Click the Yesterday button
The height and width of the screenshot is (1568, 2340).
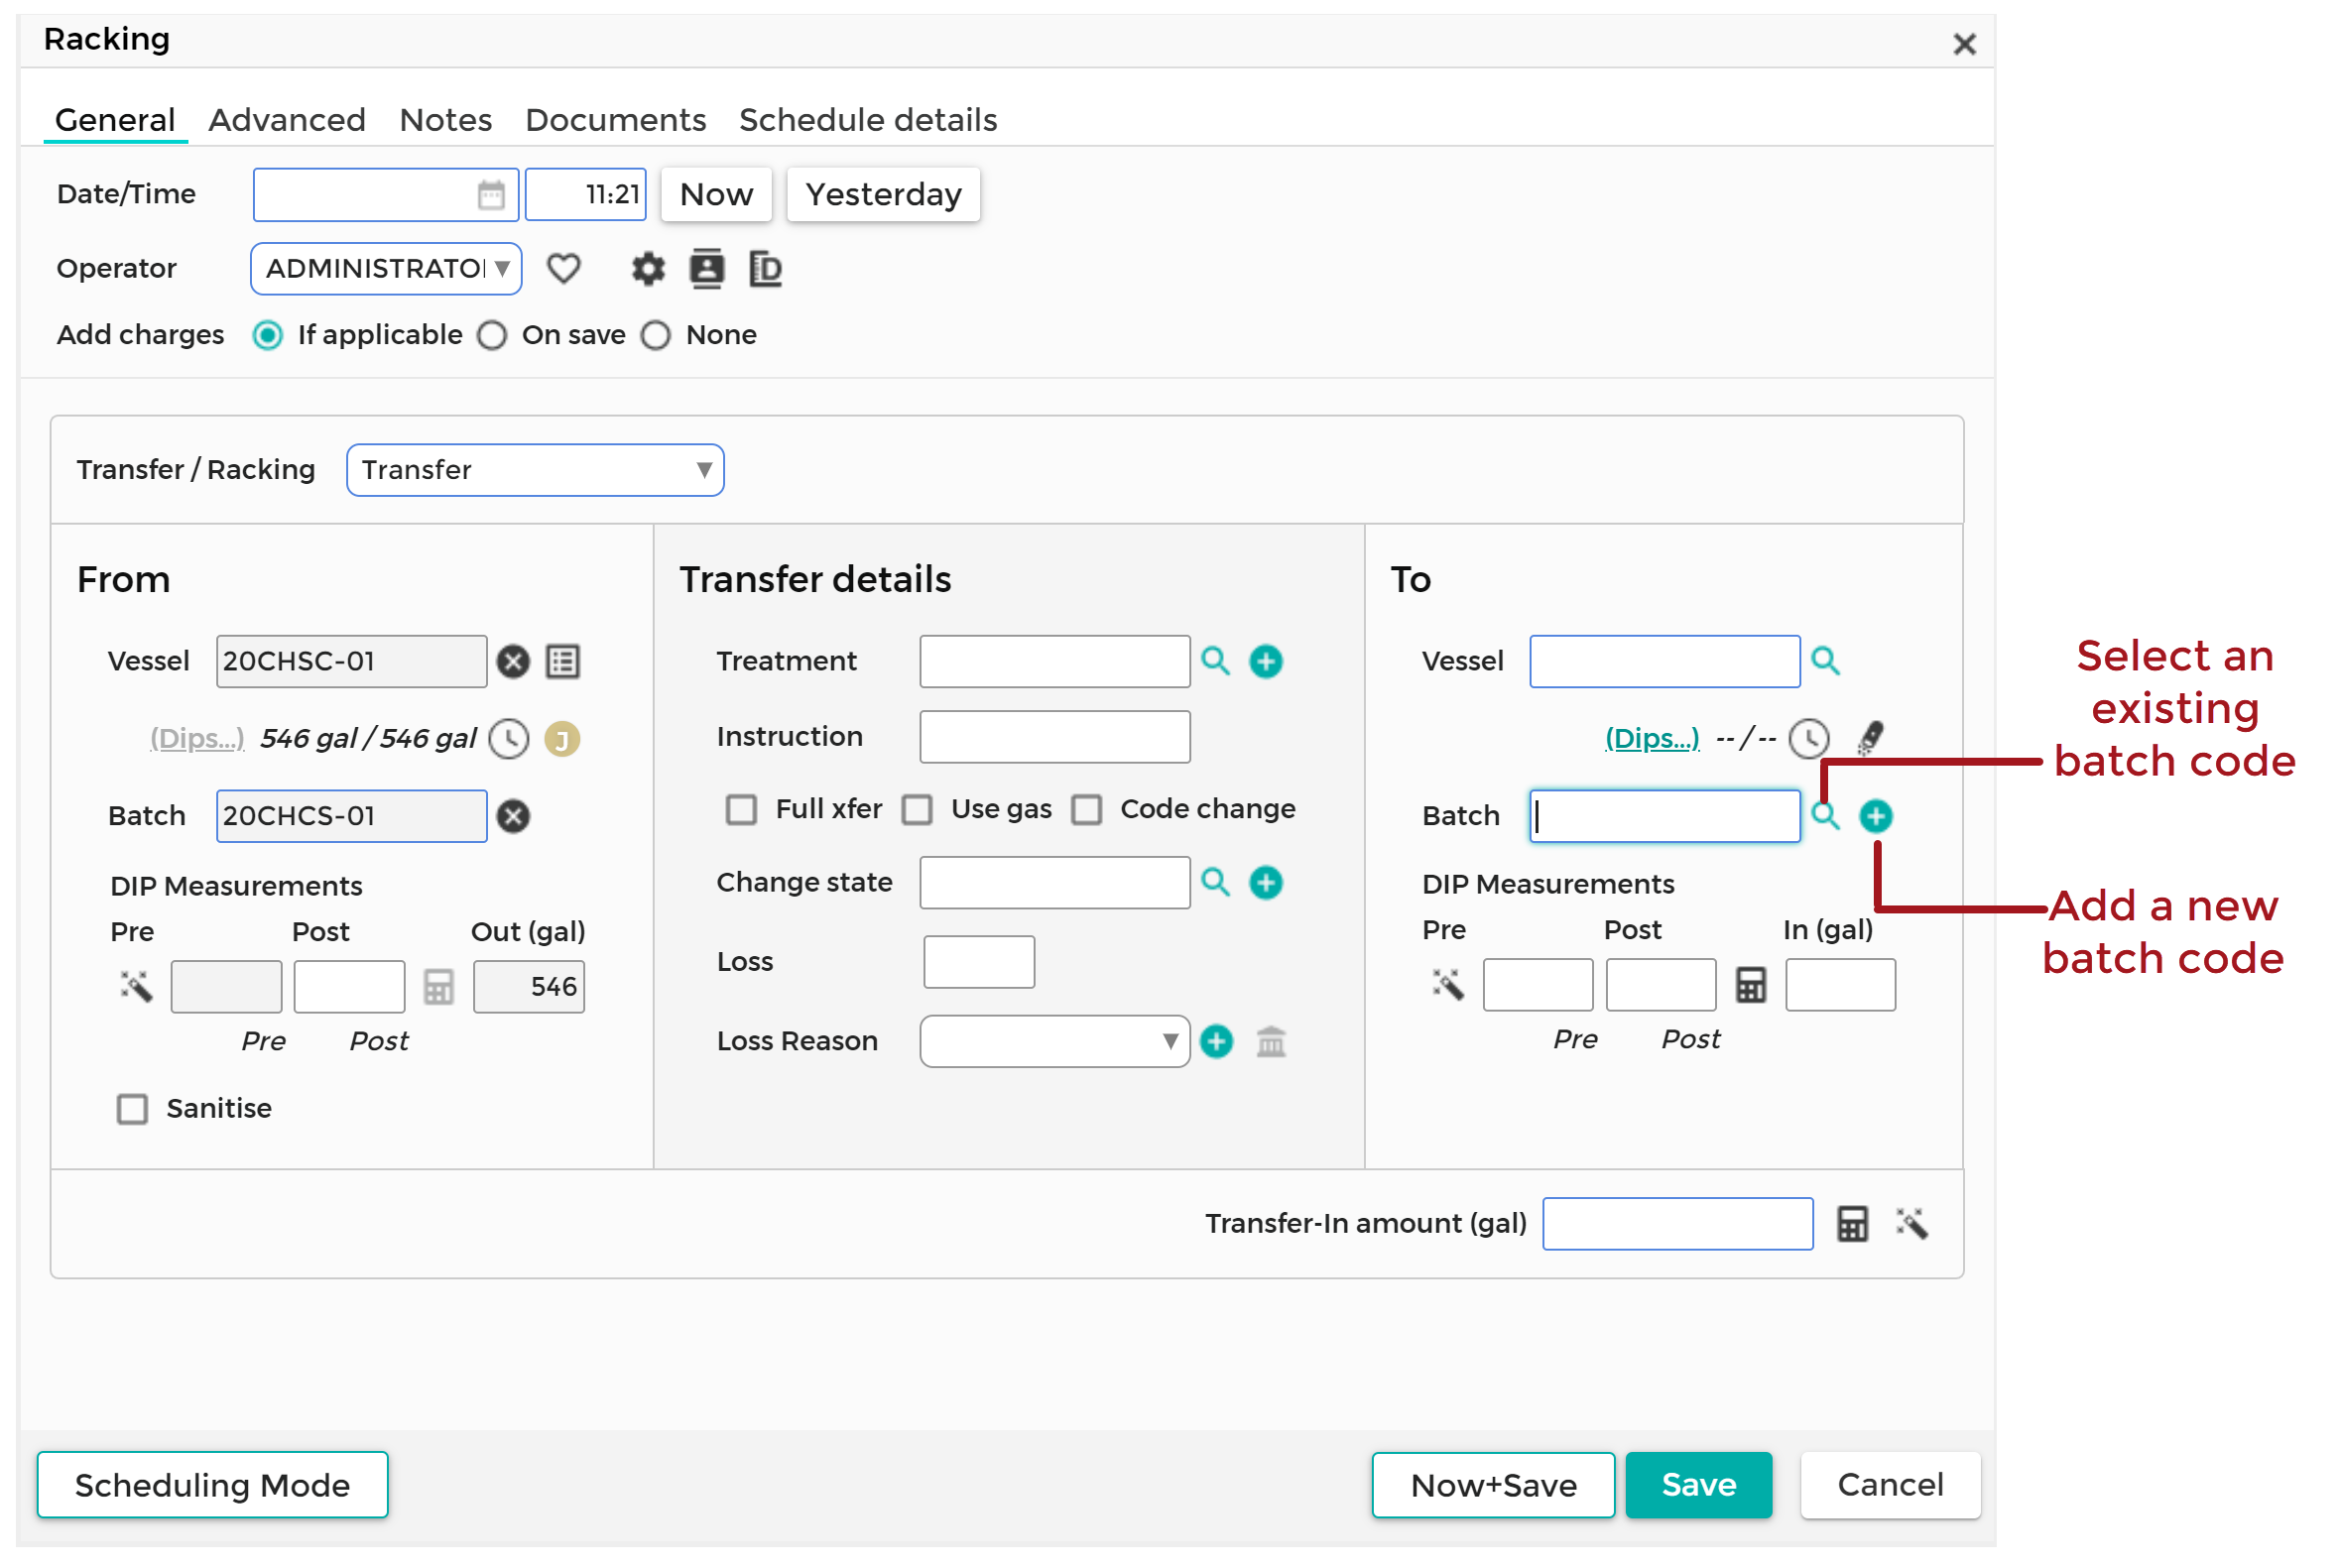[883, 194]
